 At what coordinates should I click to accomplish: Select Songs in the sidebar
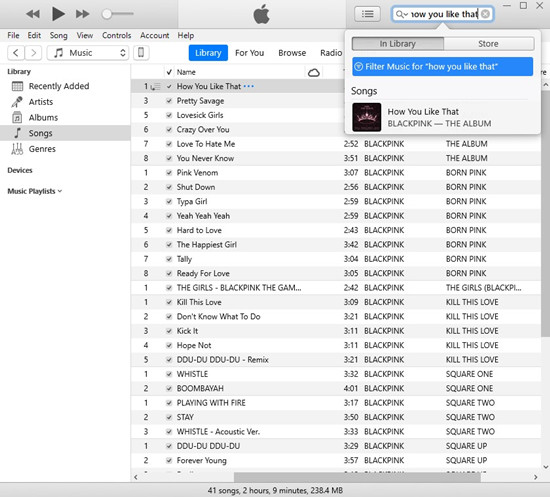65,133
